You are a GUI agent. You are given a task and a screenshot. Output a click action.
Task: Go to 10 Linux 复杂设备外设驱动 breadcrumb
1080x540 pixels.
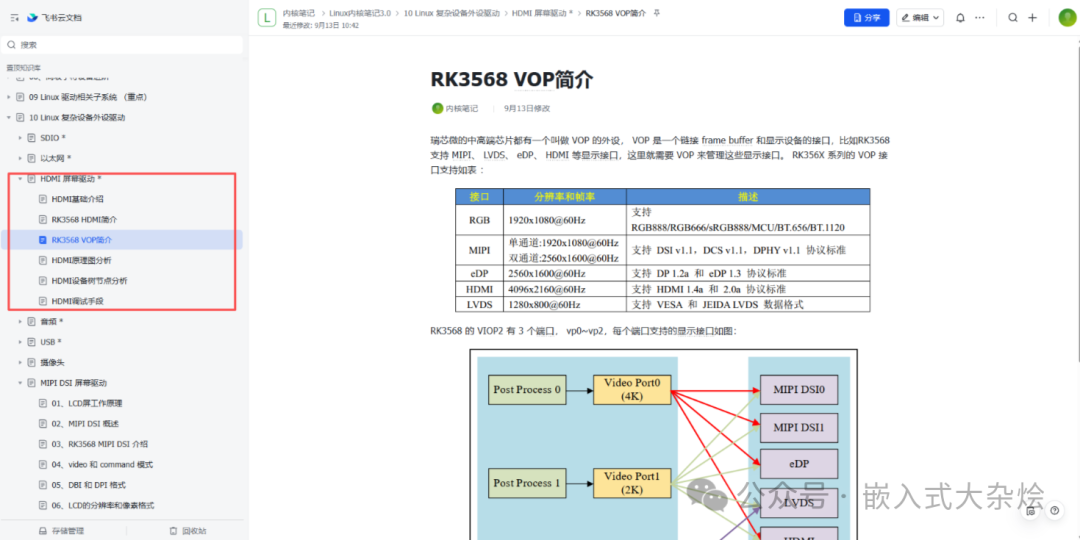452,12
